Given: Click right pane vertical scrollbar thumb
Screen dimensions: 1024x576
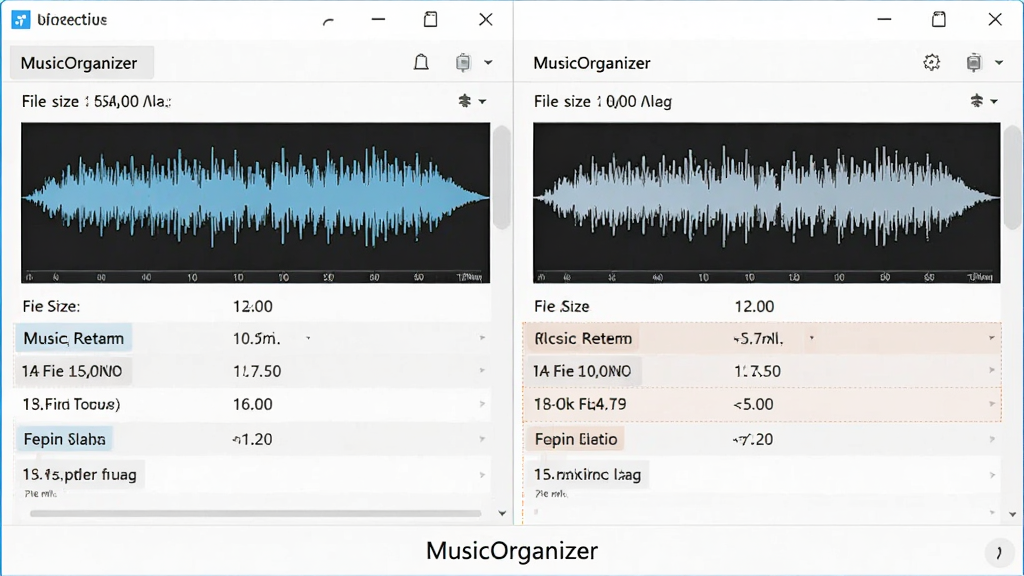Looking at the screenshot, I should coord(1013,177).
